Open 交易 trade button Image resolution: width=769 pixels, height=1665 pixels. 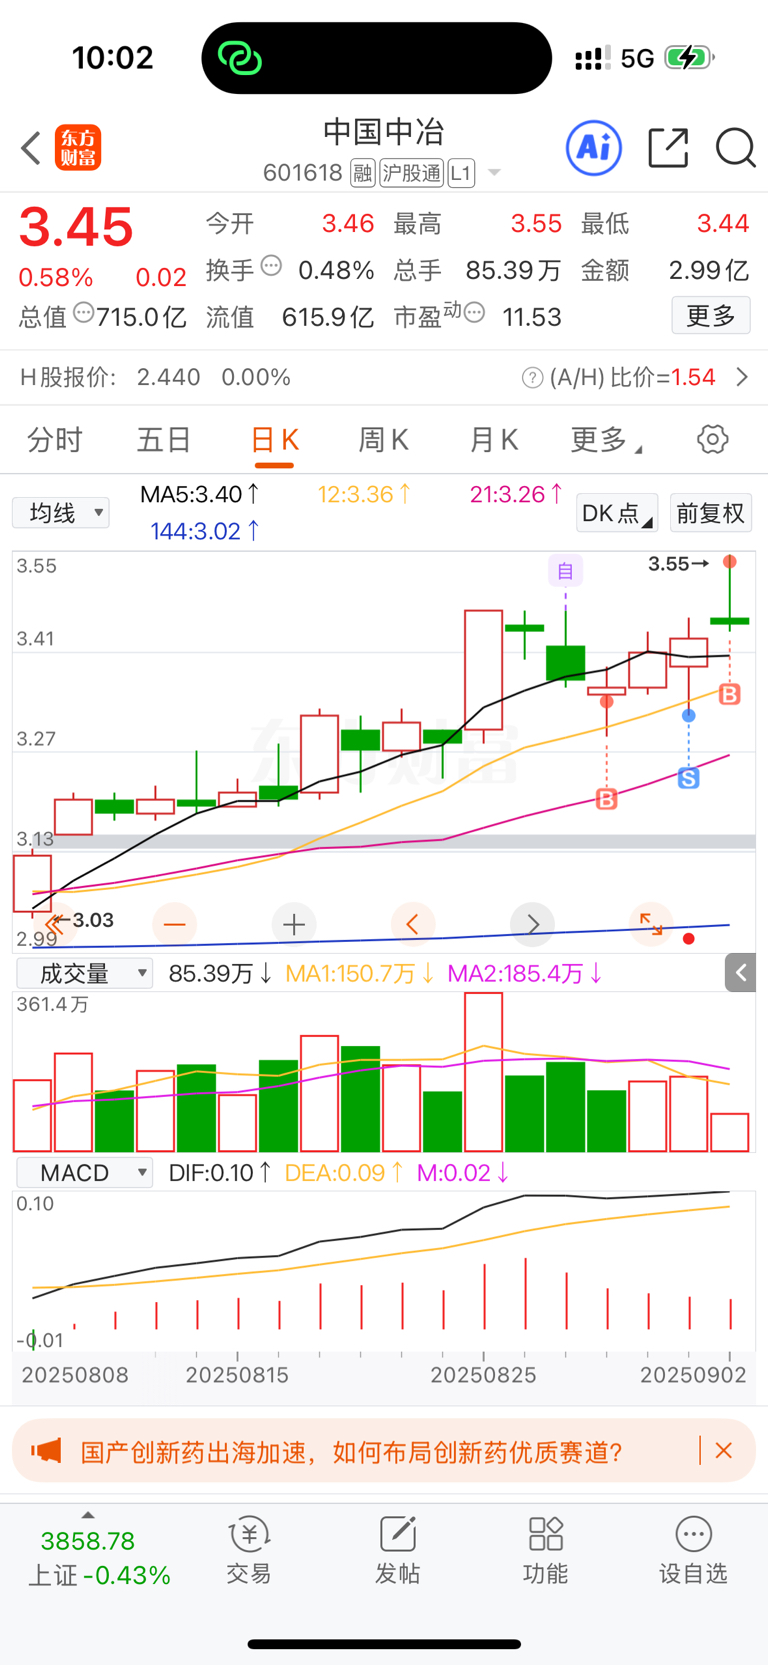tap(249, 1551)
